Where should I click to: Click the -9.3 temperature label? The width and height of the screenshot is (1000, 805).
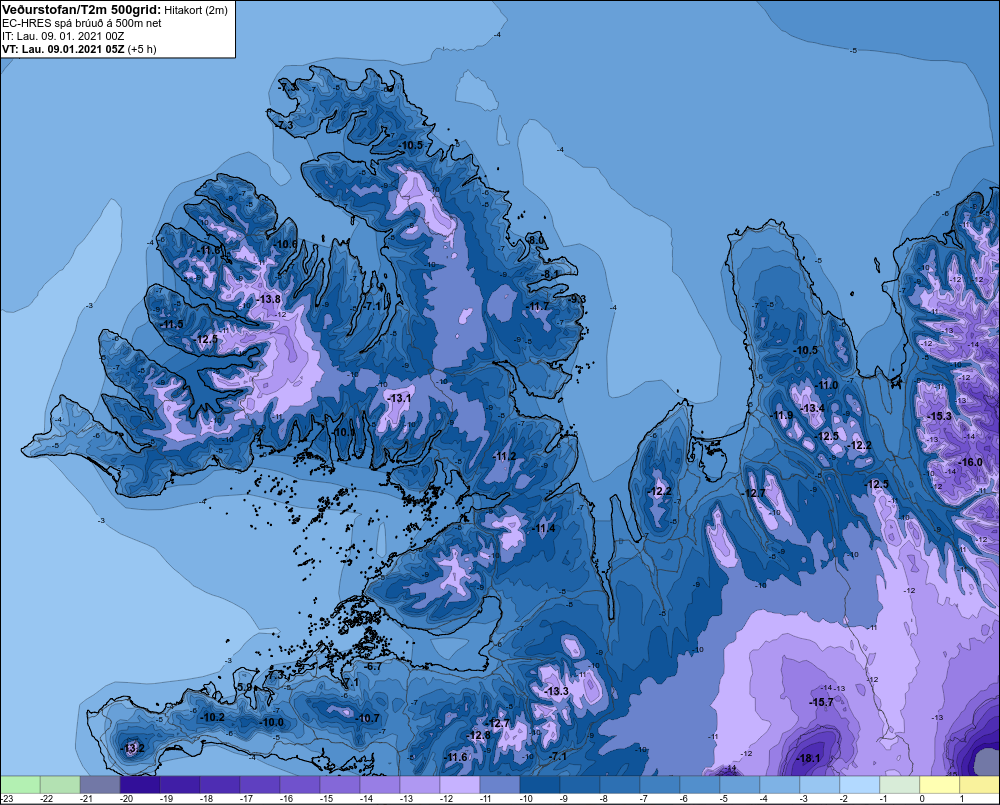(x=577, y=299)
